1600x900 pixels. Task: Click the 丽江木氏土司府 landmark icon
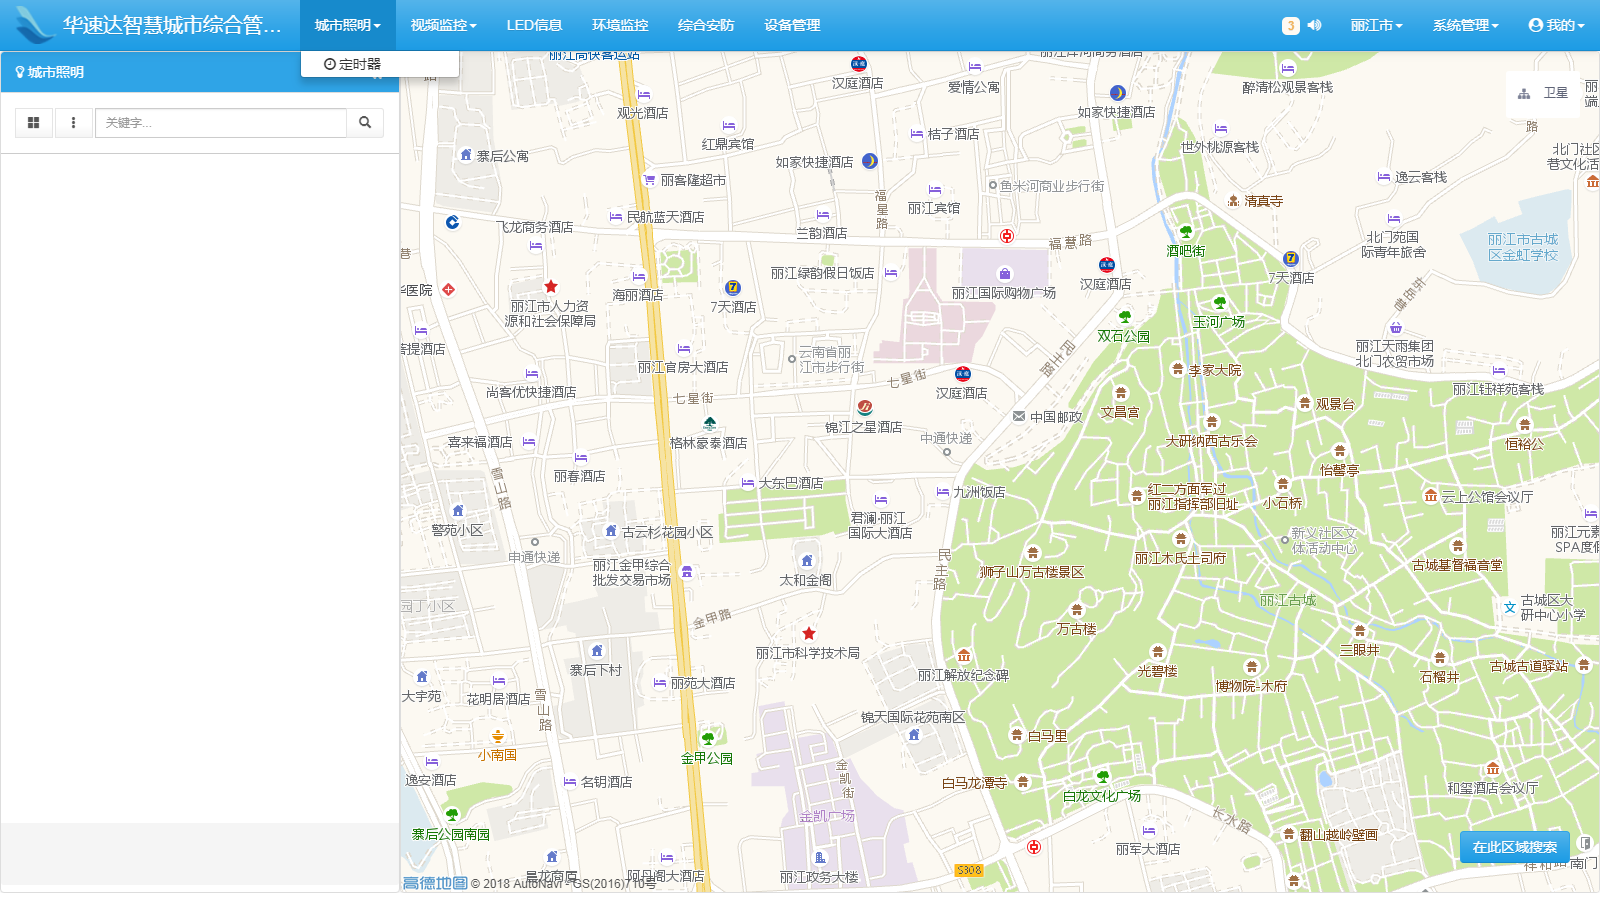(x=1181, y=539)
